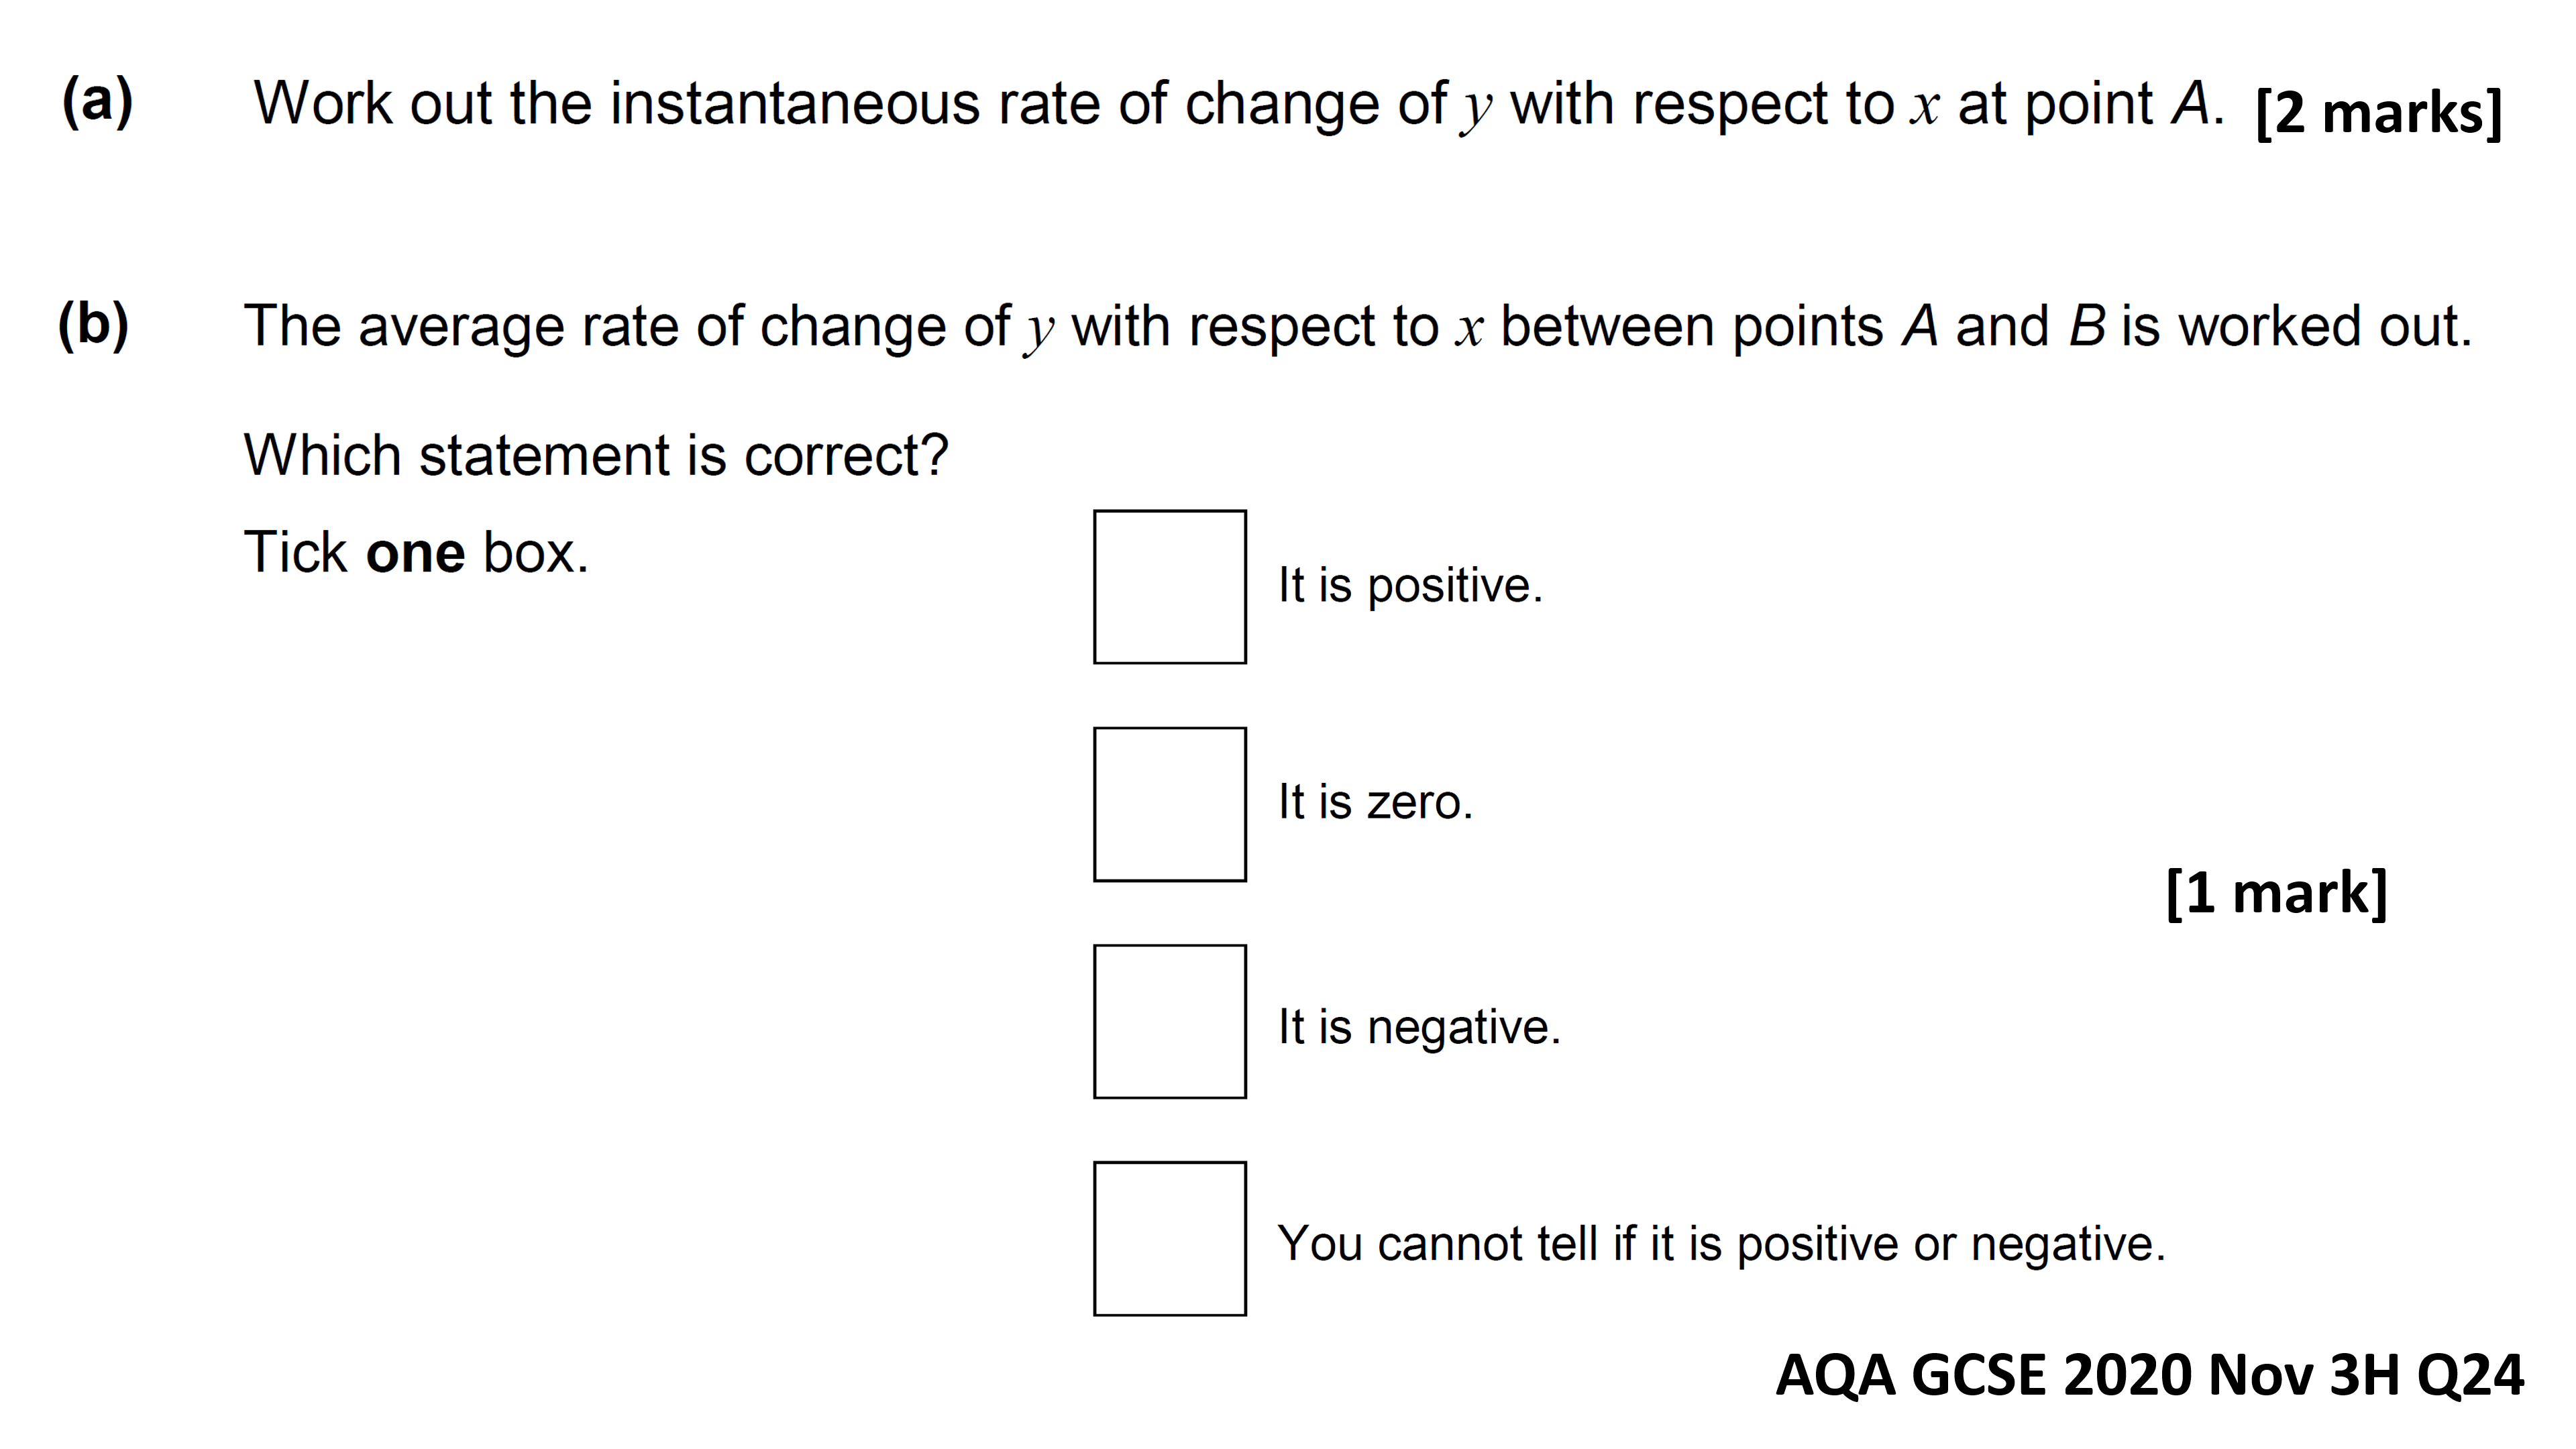Click 'Which statement is correct?' text
Viewport: 2576px width, 1449px height.
tap(596, 456)
